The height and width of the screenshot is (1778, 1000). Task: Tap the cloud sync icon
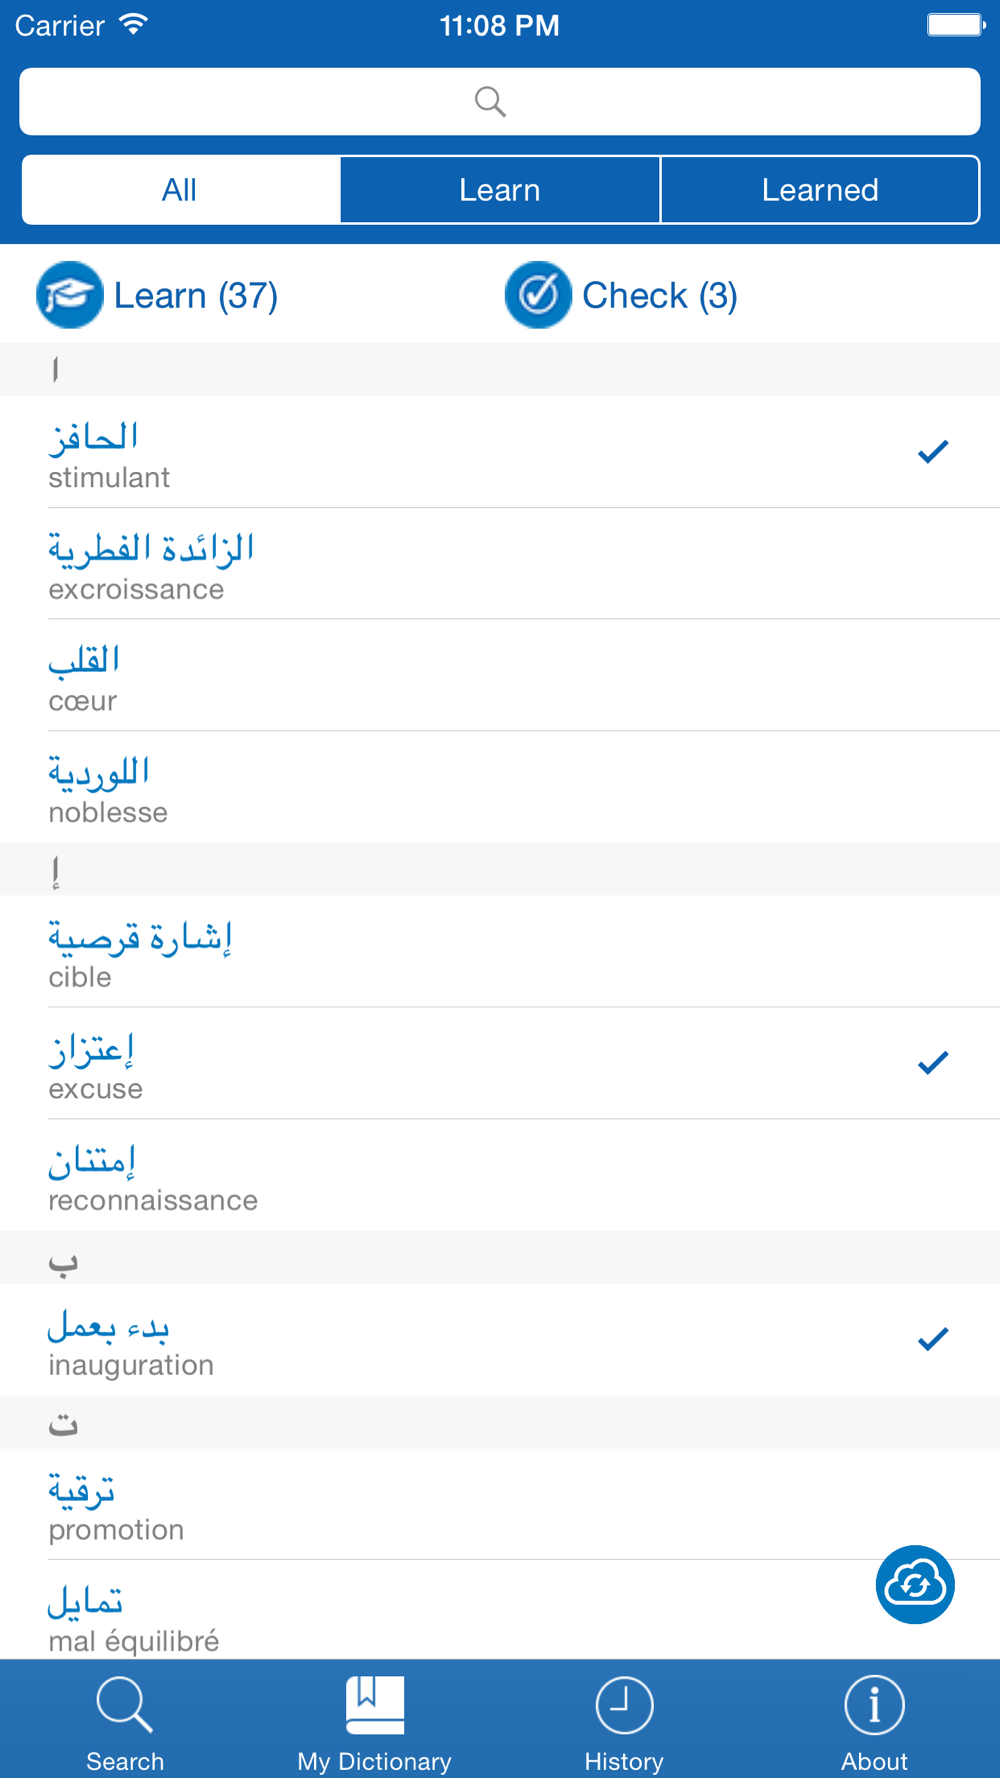tap(915, 1584)
